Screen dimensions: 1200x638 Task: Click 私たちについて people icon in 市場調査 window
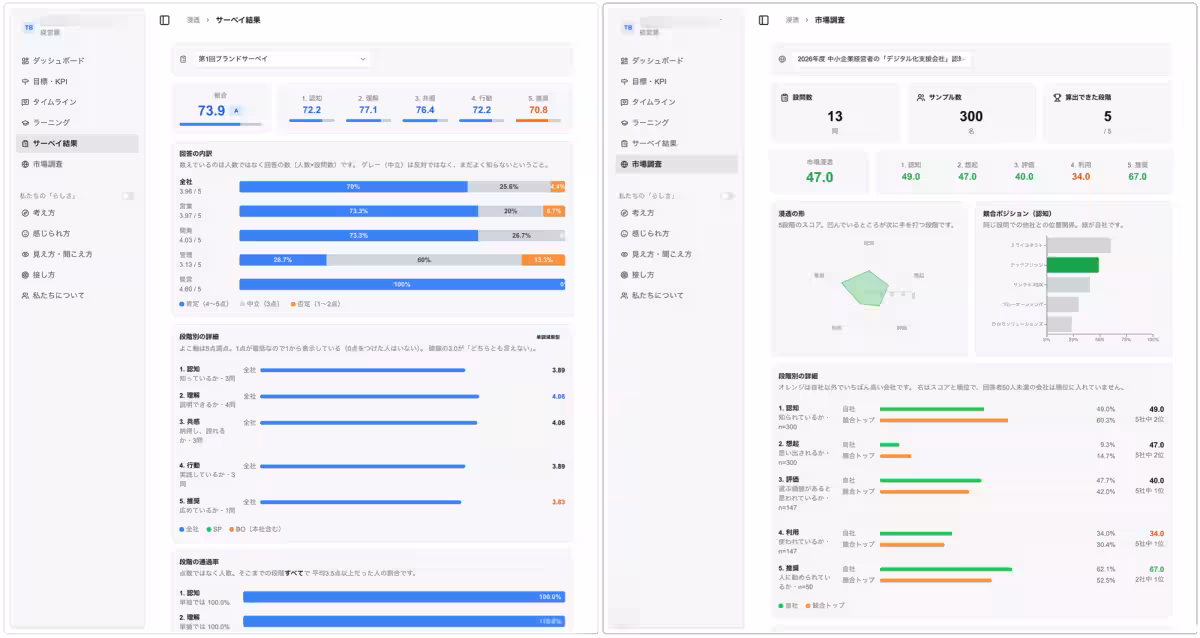pyautogui.click(x=624, y=295)
